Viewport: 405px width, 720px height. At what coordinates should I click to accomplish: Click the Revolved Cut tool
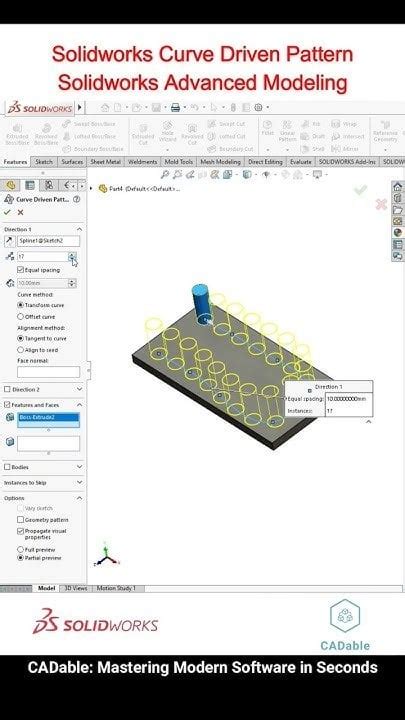coord(192,135)
